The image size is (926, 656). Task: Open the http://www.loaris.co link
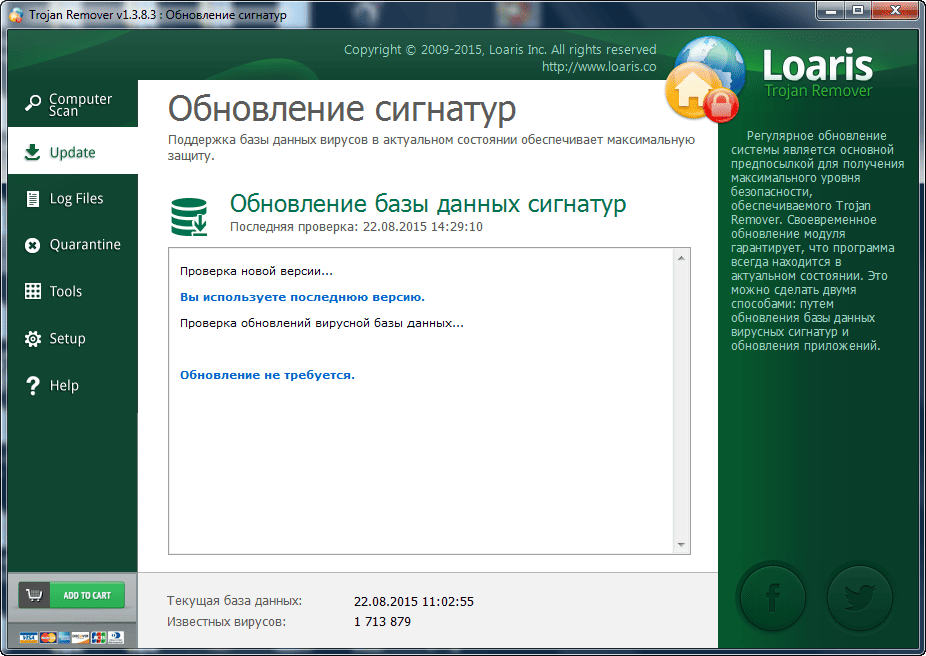[x=599, y=67]
